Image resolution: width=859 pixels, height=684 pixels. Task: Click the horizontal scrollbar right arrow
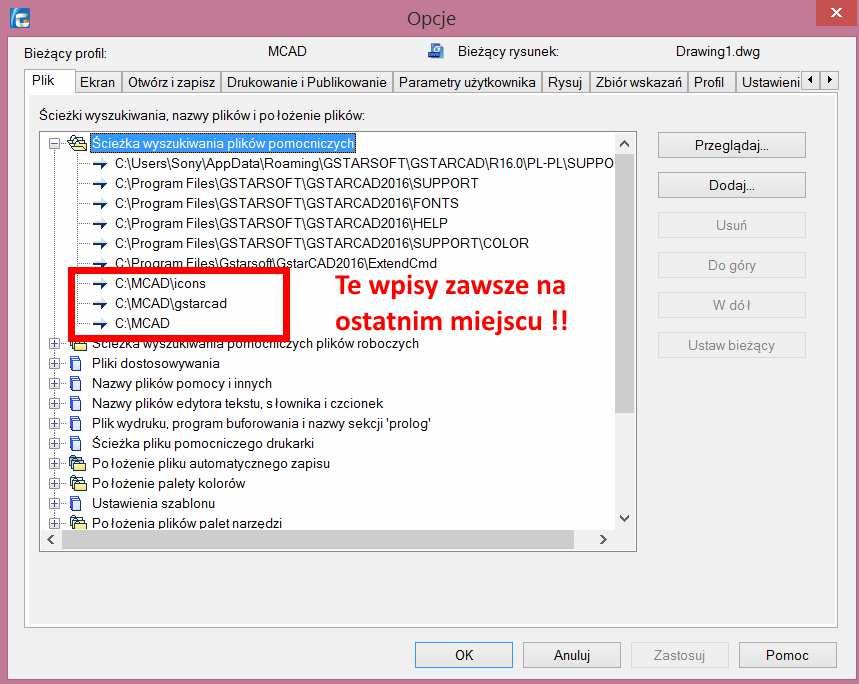click(603, 539)
